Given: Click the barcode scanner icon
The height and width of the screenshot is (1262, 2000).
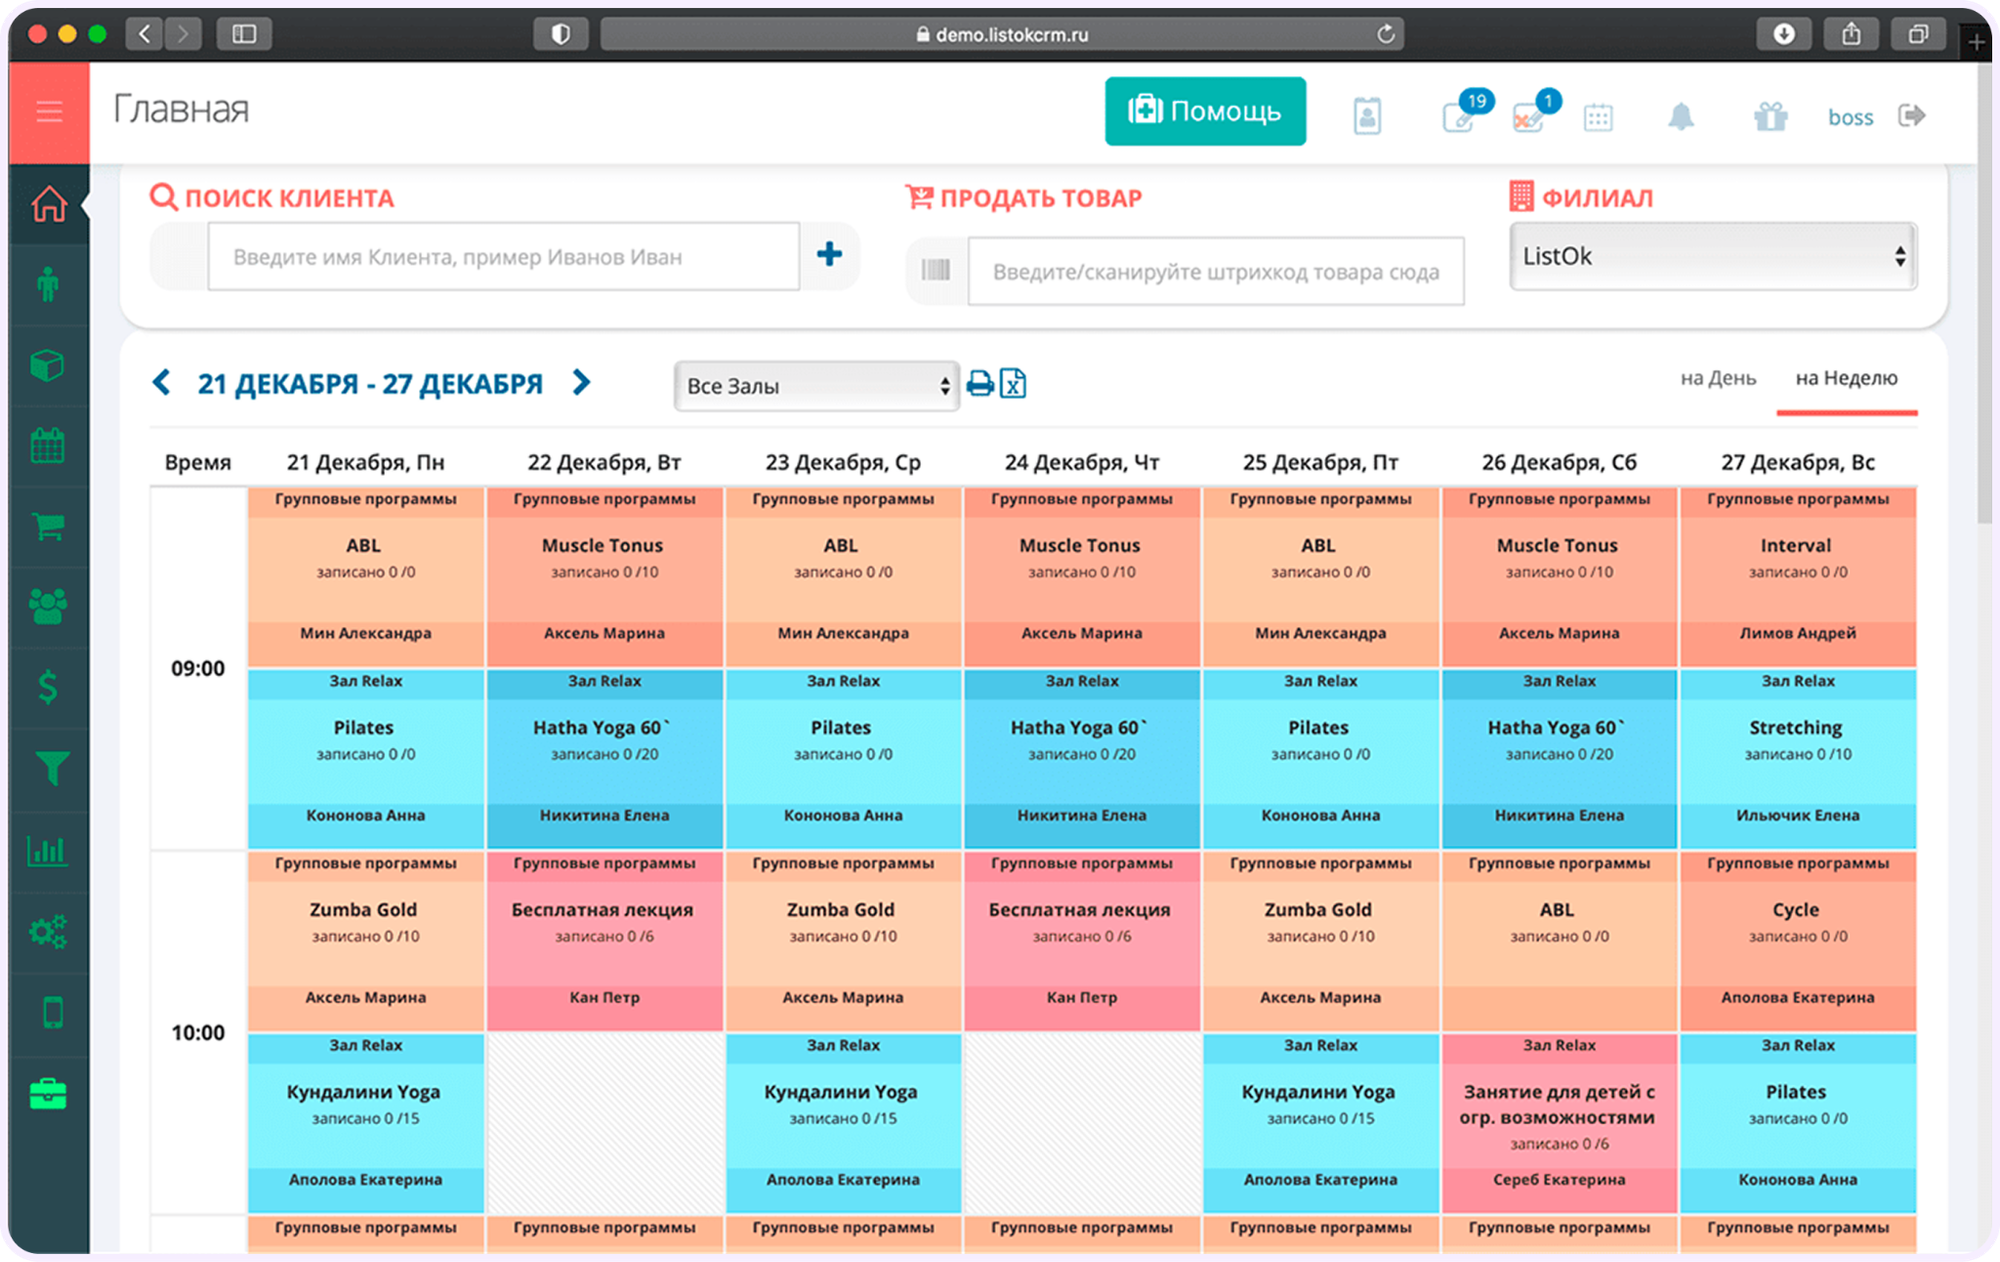Looking at the screenshot, I should tap(936, 269).
